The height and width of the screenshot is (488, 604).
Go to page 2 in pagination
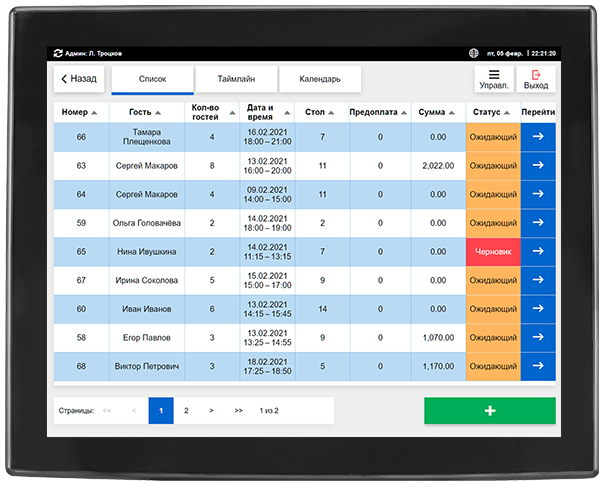coord(186,411)
